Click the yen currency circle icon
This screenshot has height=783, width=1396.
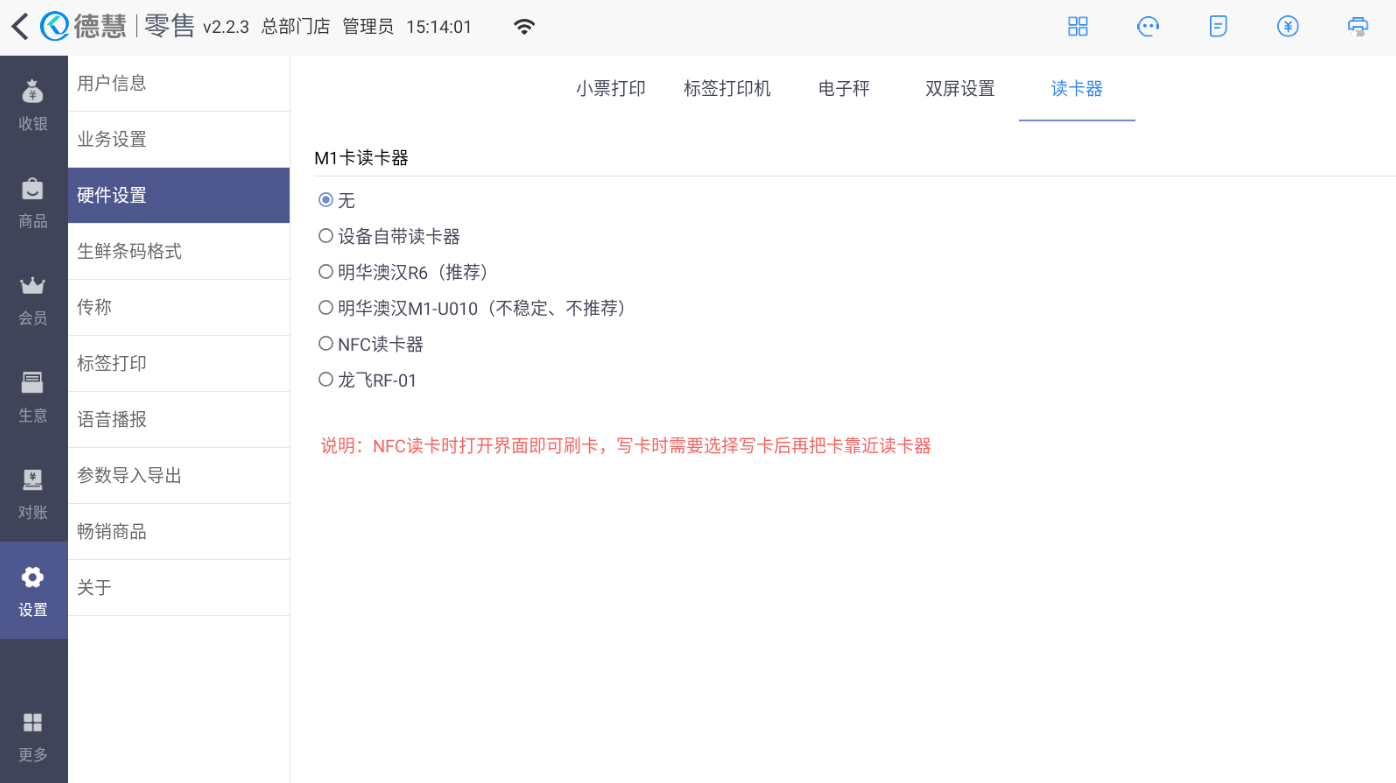(x=1288, y=27)
